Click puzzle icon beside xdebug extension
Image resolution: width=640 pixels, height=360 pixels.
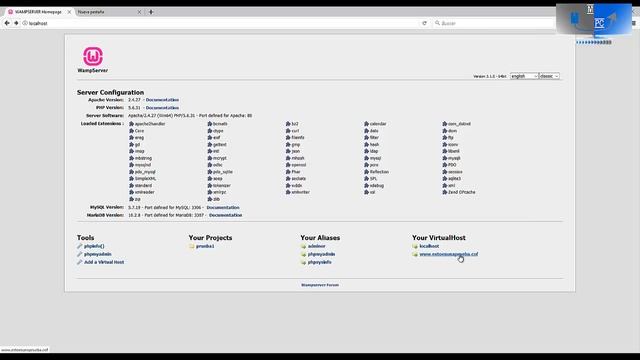click(367, 185)
